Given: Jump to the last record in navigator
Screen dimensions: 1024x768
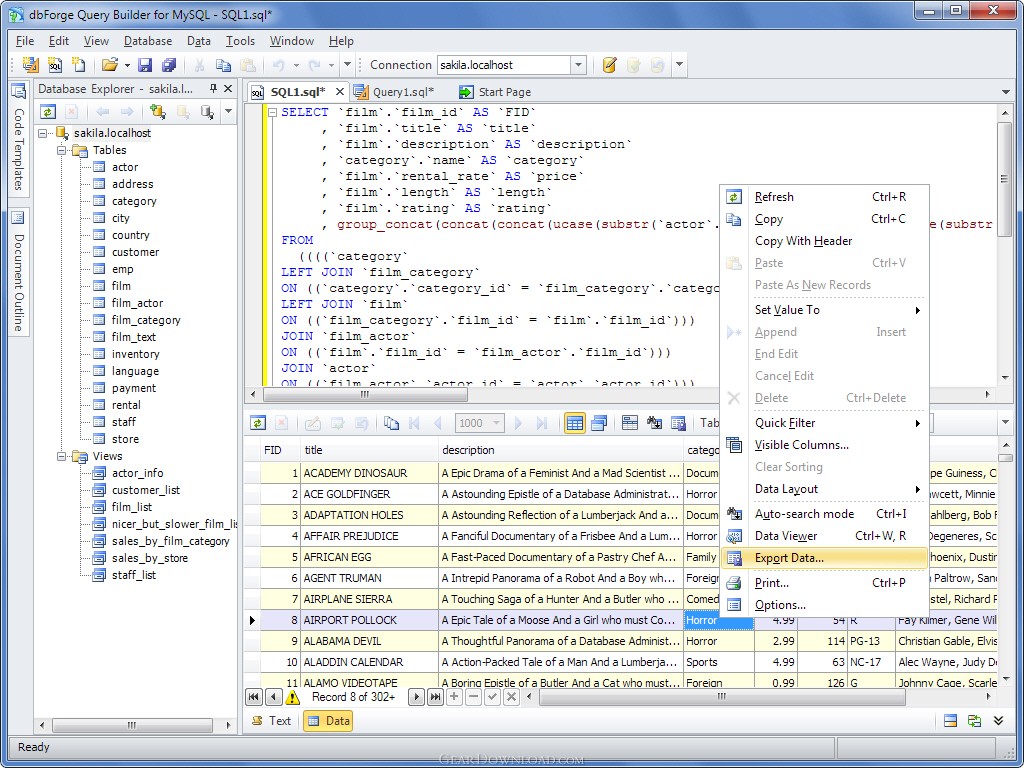Looking at the screenshot, I should (x=435, y=697).
